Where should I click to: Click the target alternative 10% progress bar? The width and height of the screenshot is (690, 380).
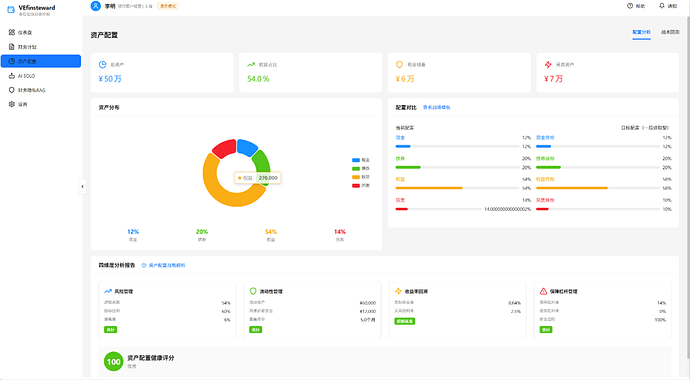[x=598, y=209]
